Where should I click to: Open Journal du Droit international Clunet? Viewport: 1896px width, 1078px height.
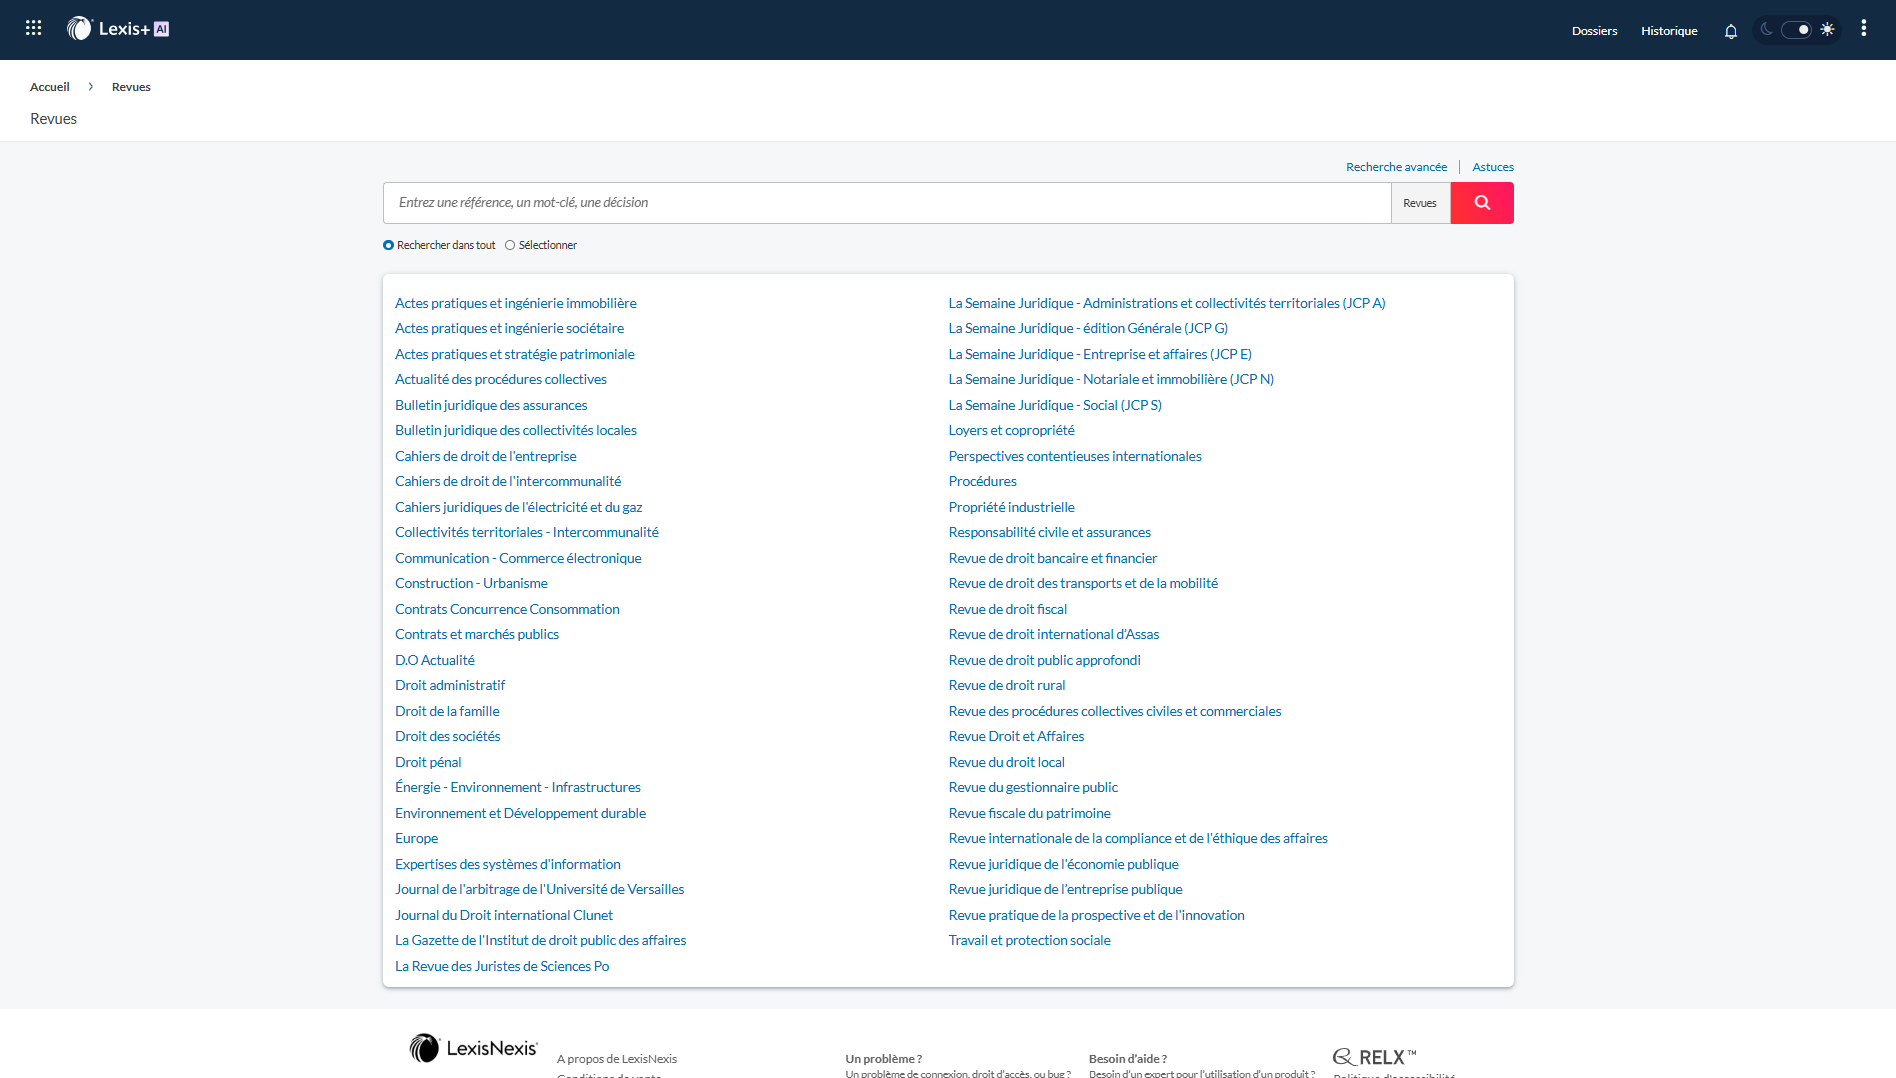(x=504, y=915)
